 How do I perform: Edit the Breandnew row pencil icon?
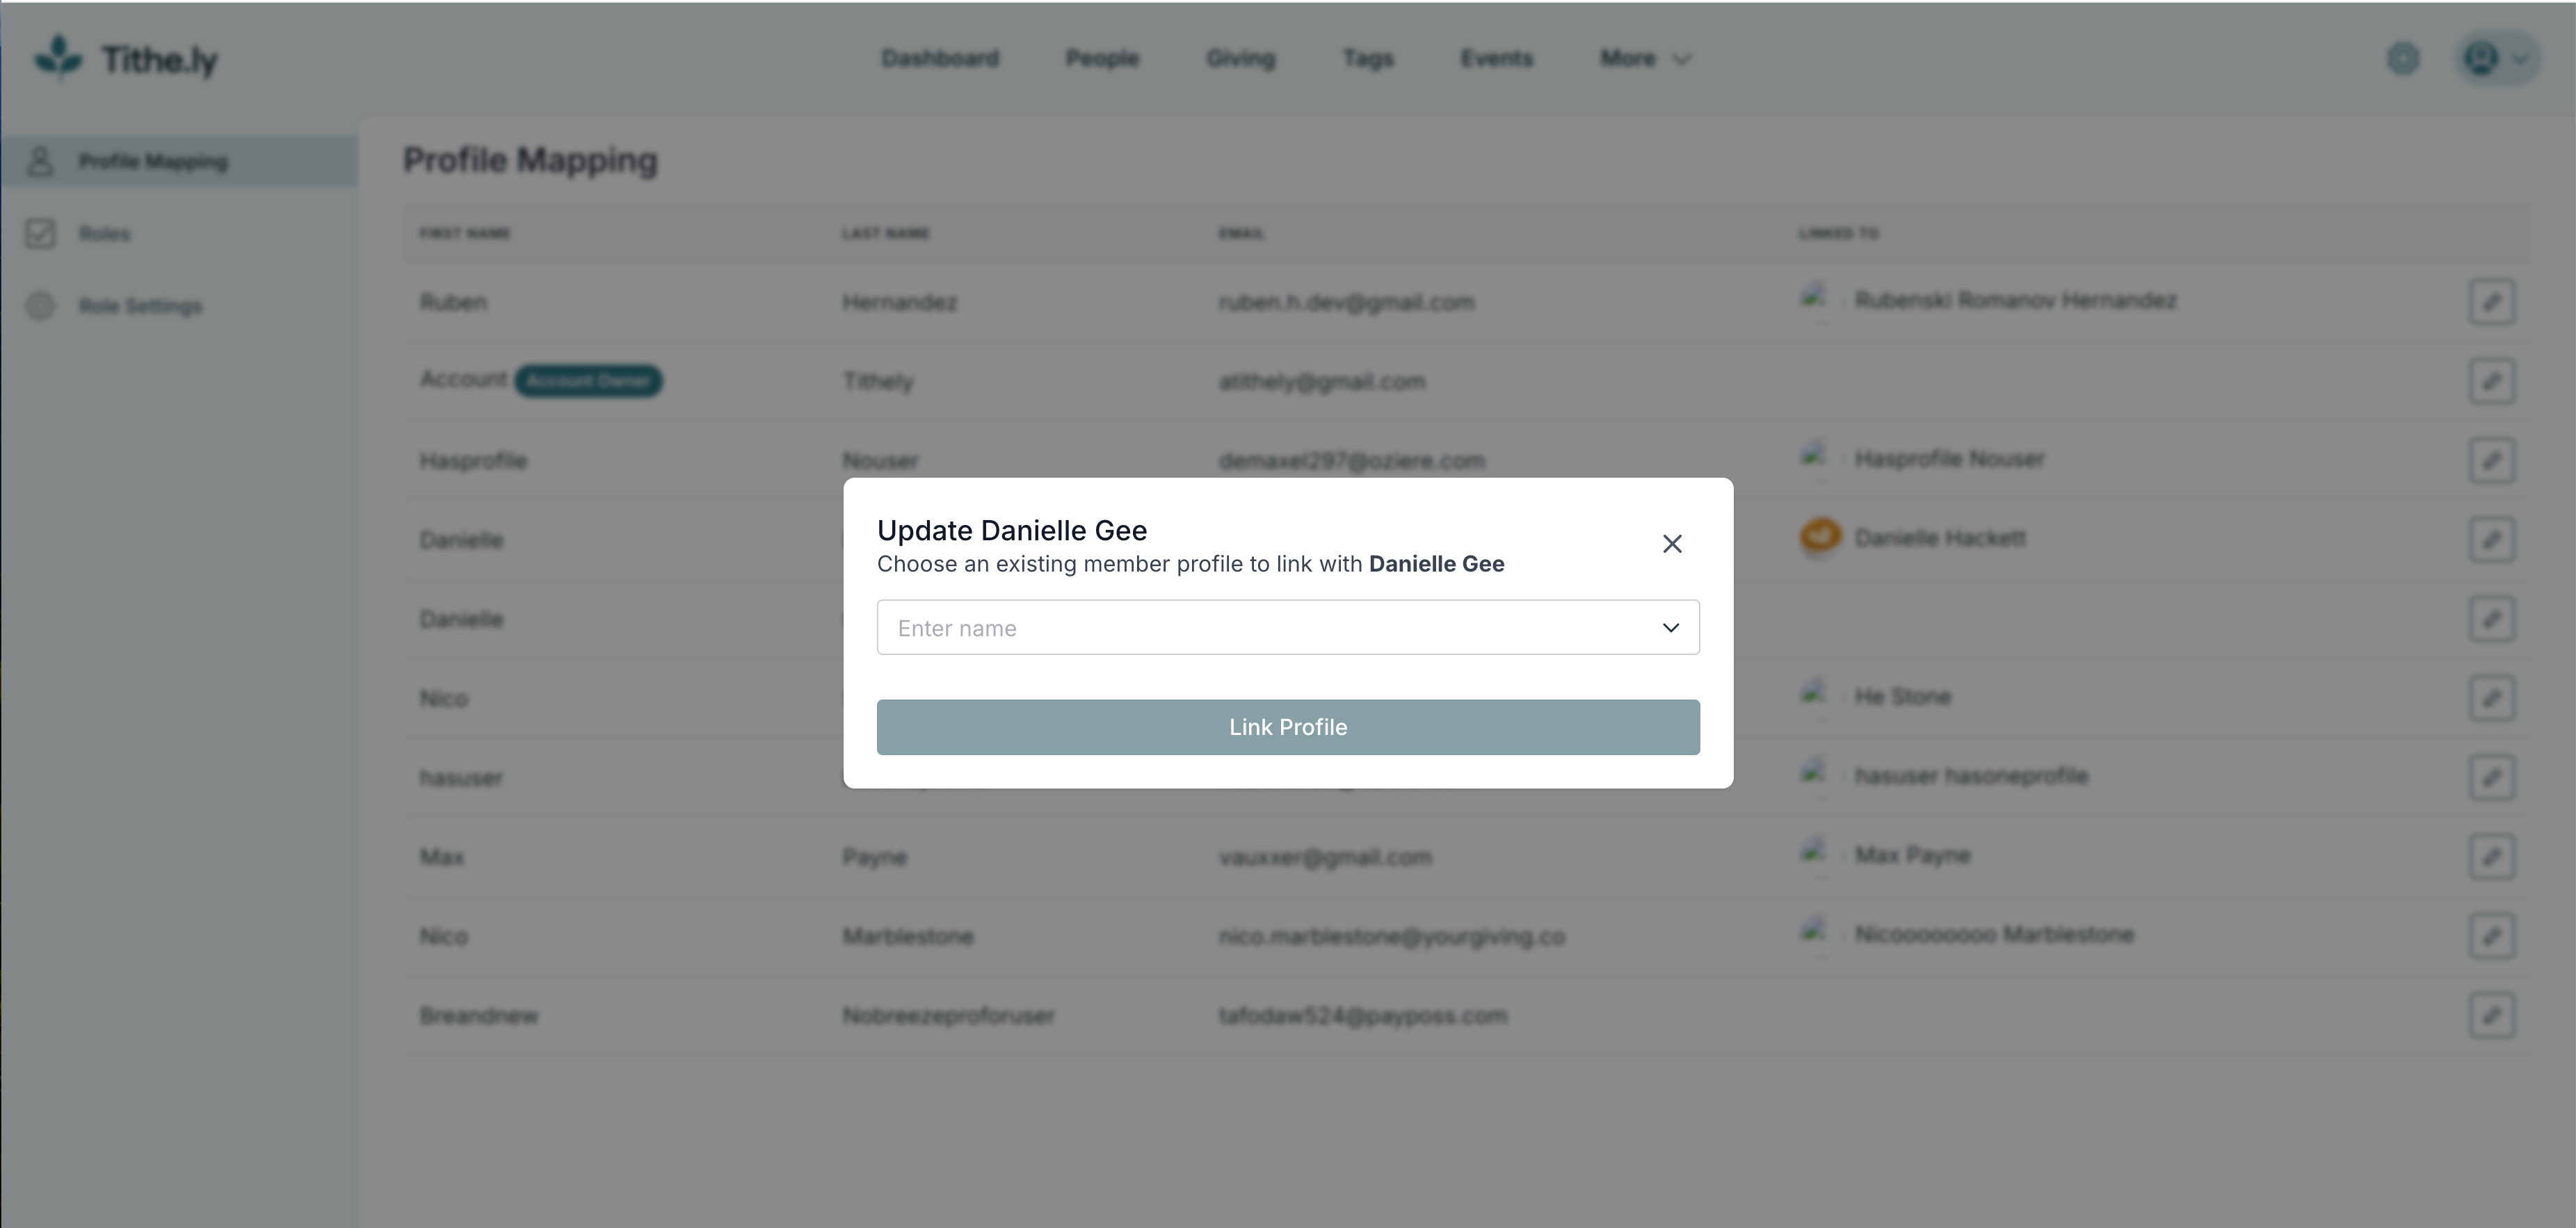[2491, 1015]
